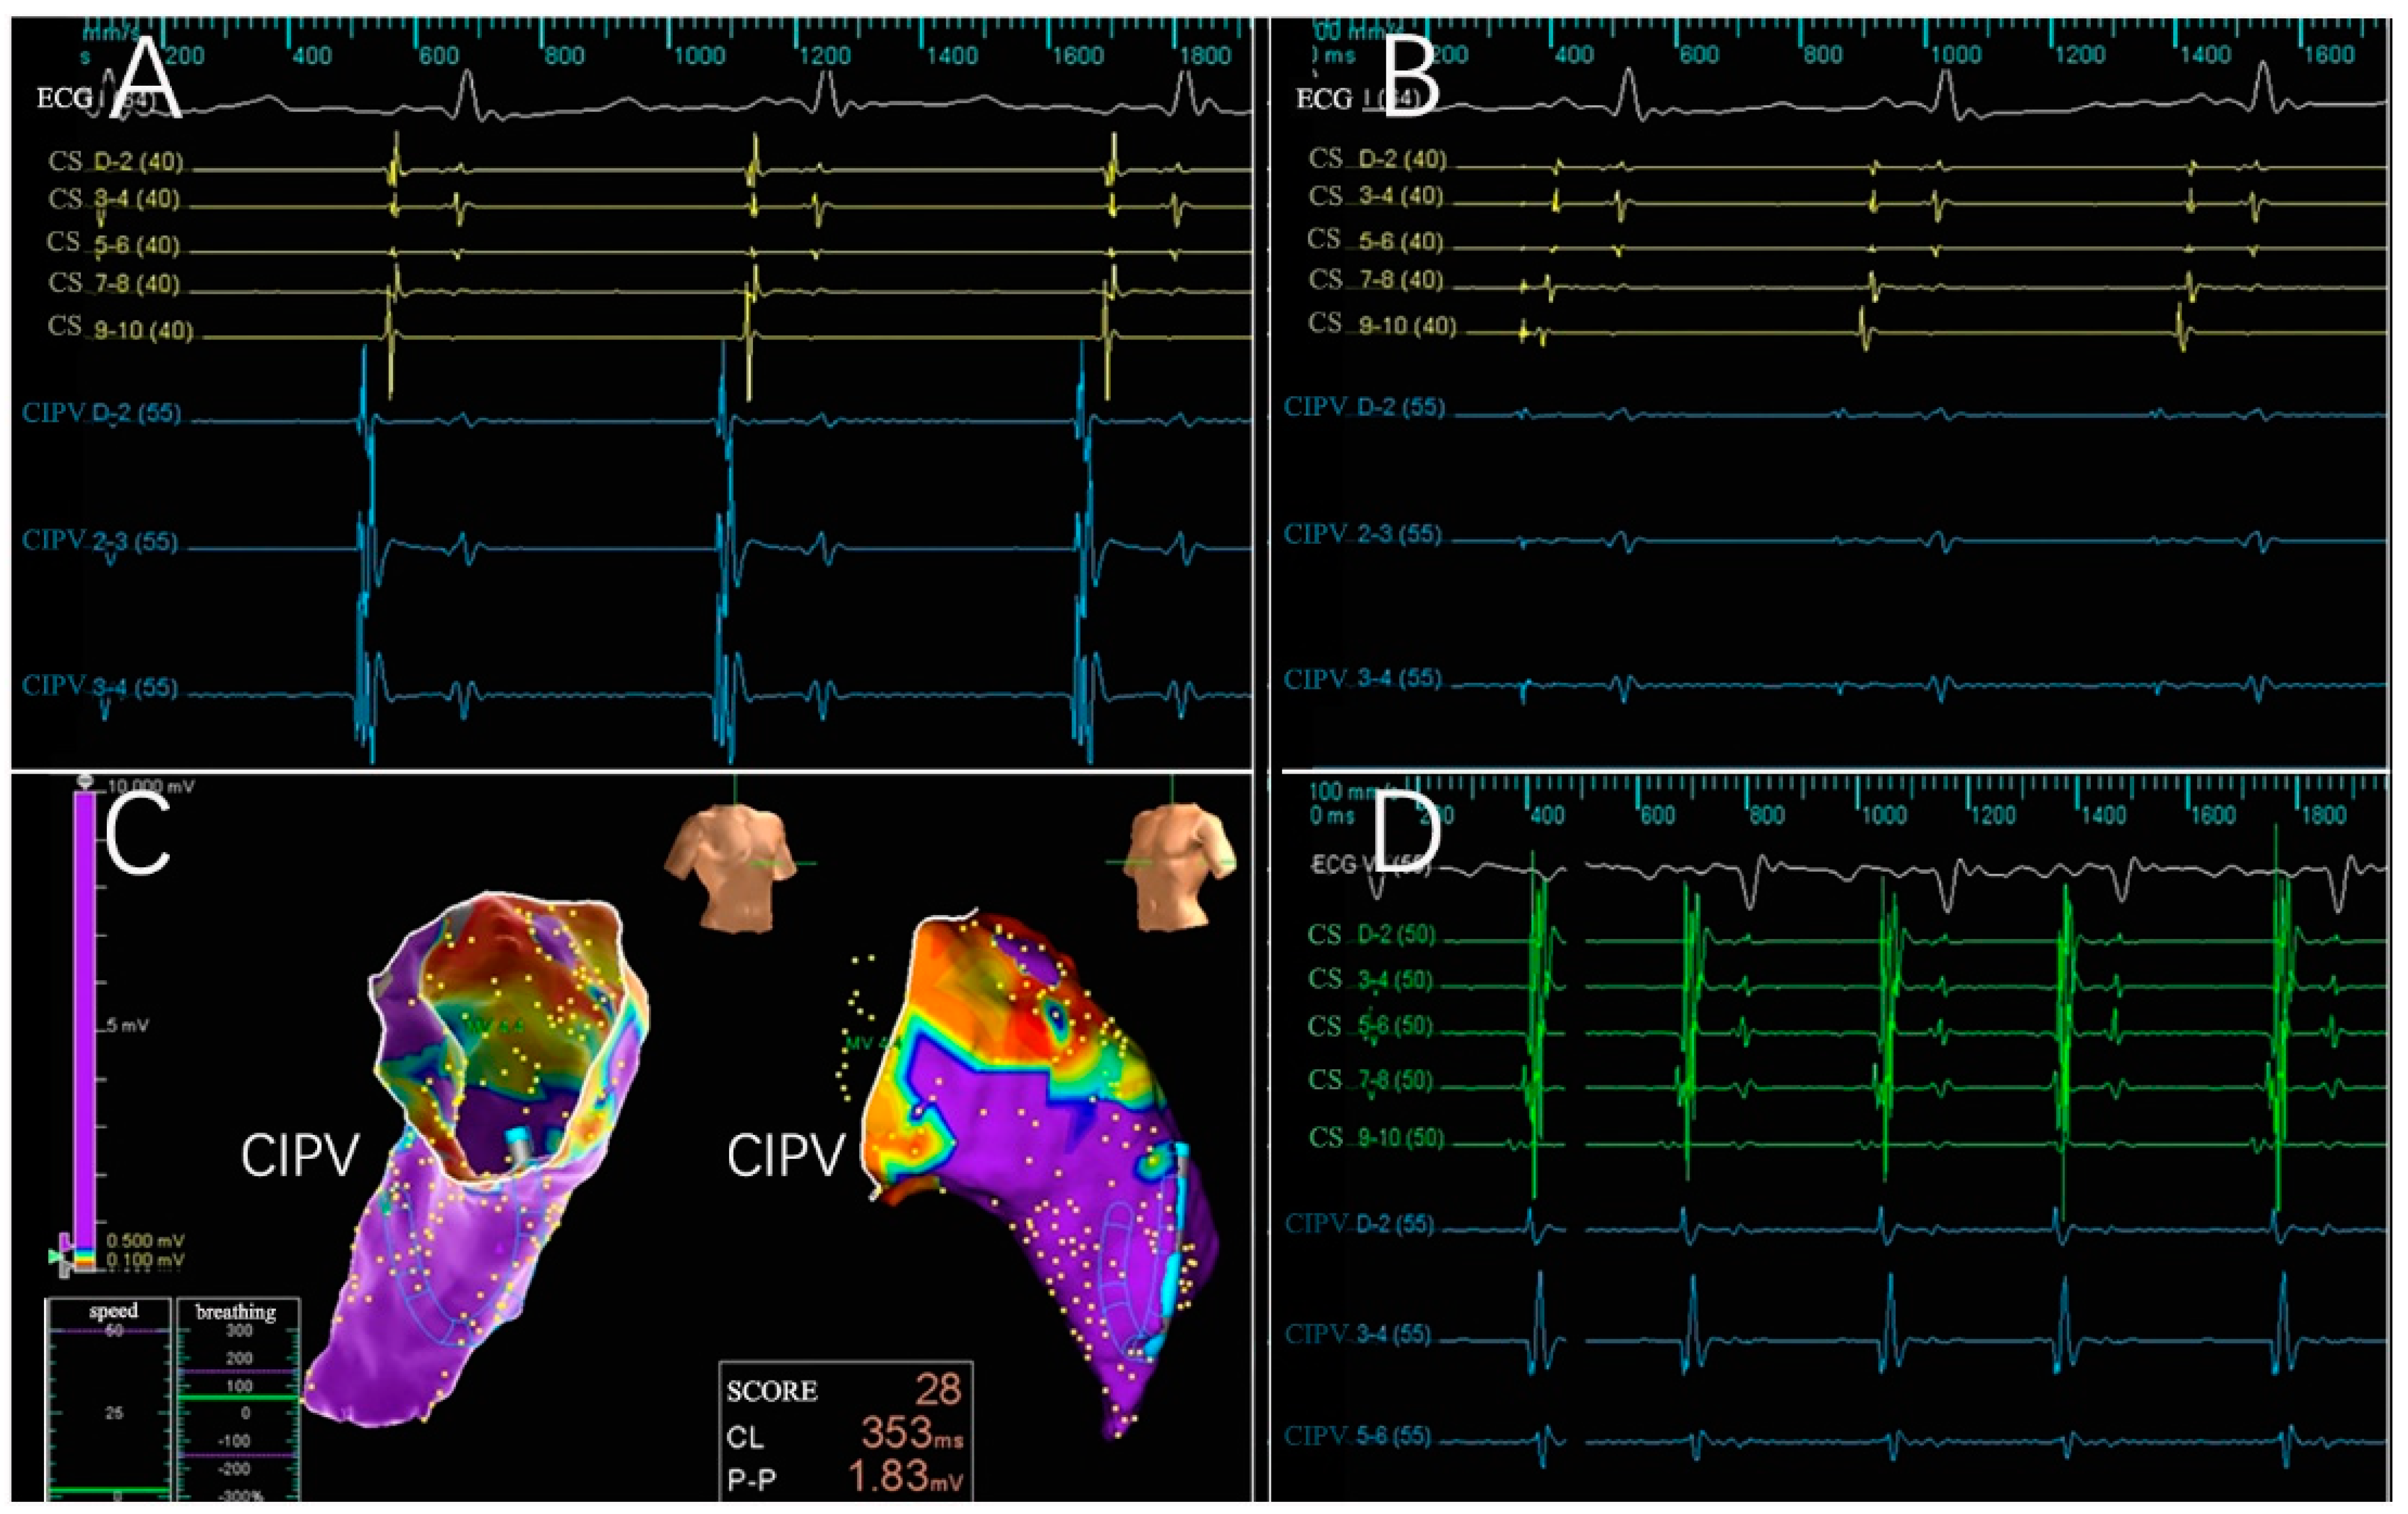This screenshot has height=1514, width=2408.
Task: Select CS 9-10 channel label in panel B
Action: [1382, 325]
